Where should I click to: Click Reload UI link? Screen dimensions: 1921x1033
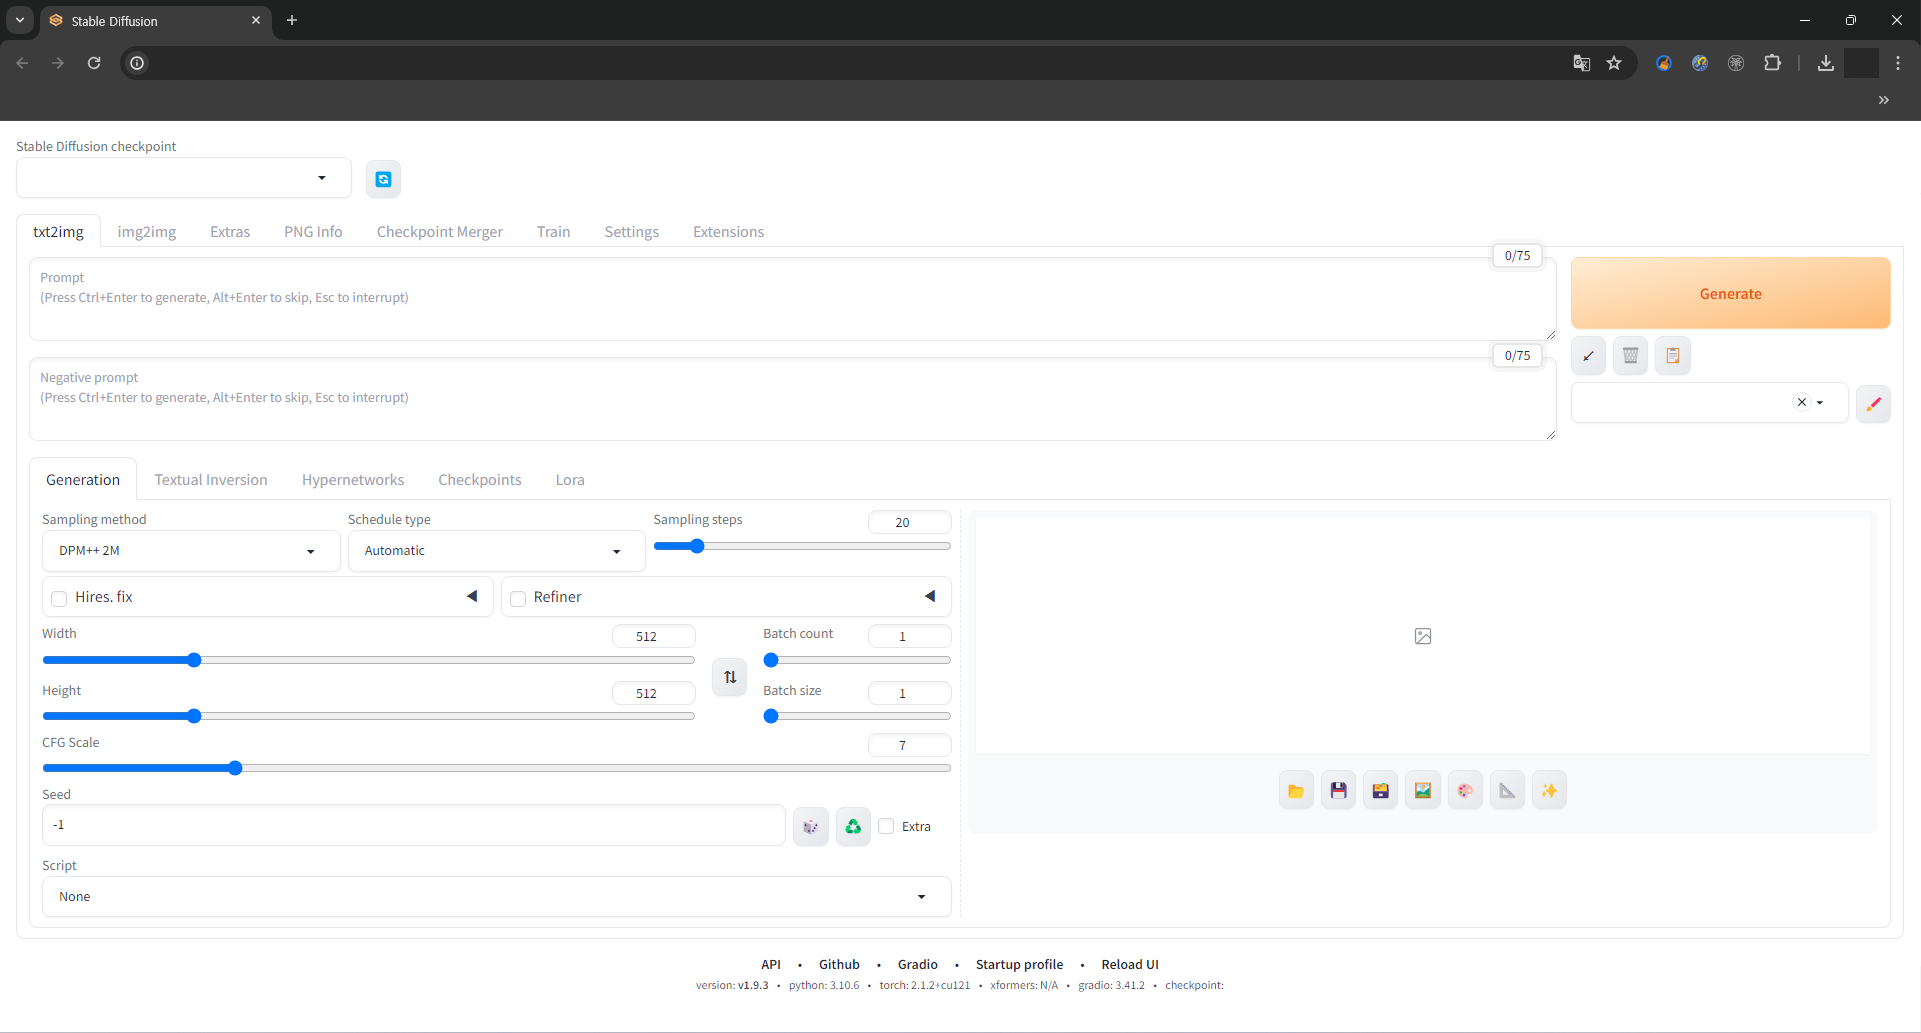pos(1130,965)
